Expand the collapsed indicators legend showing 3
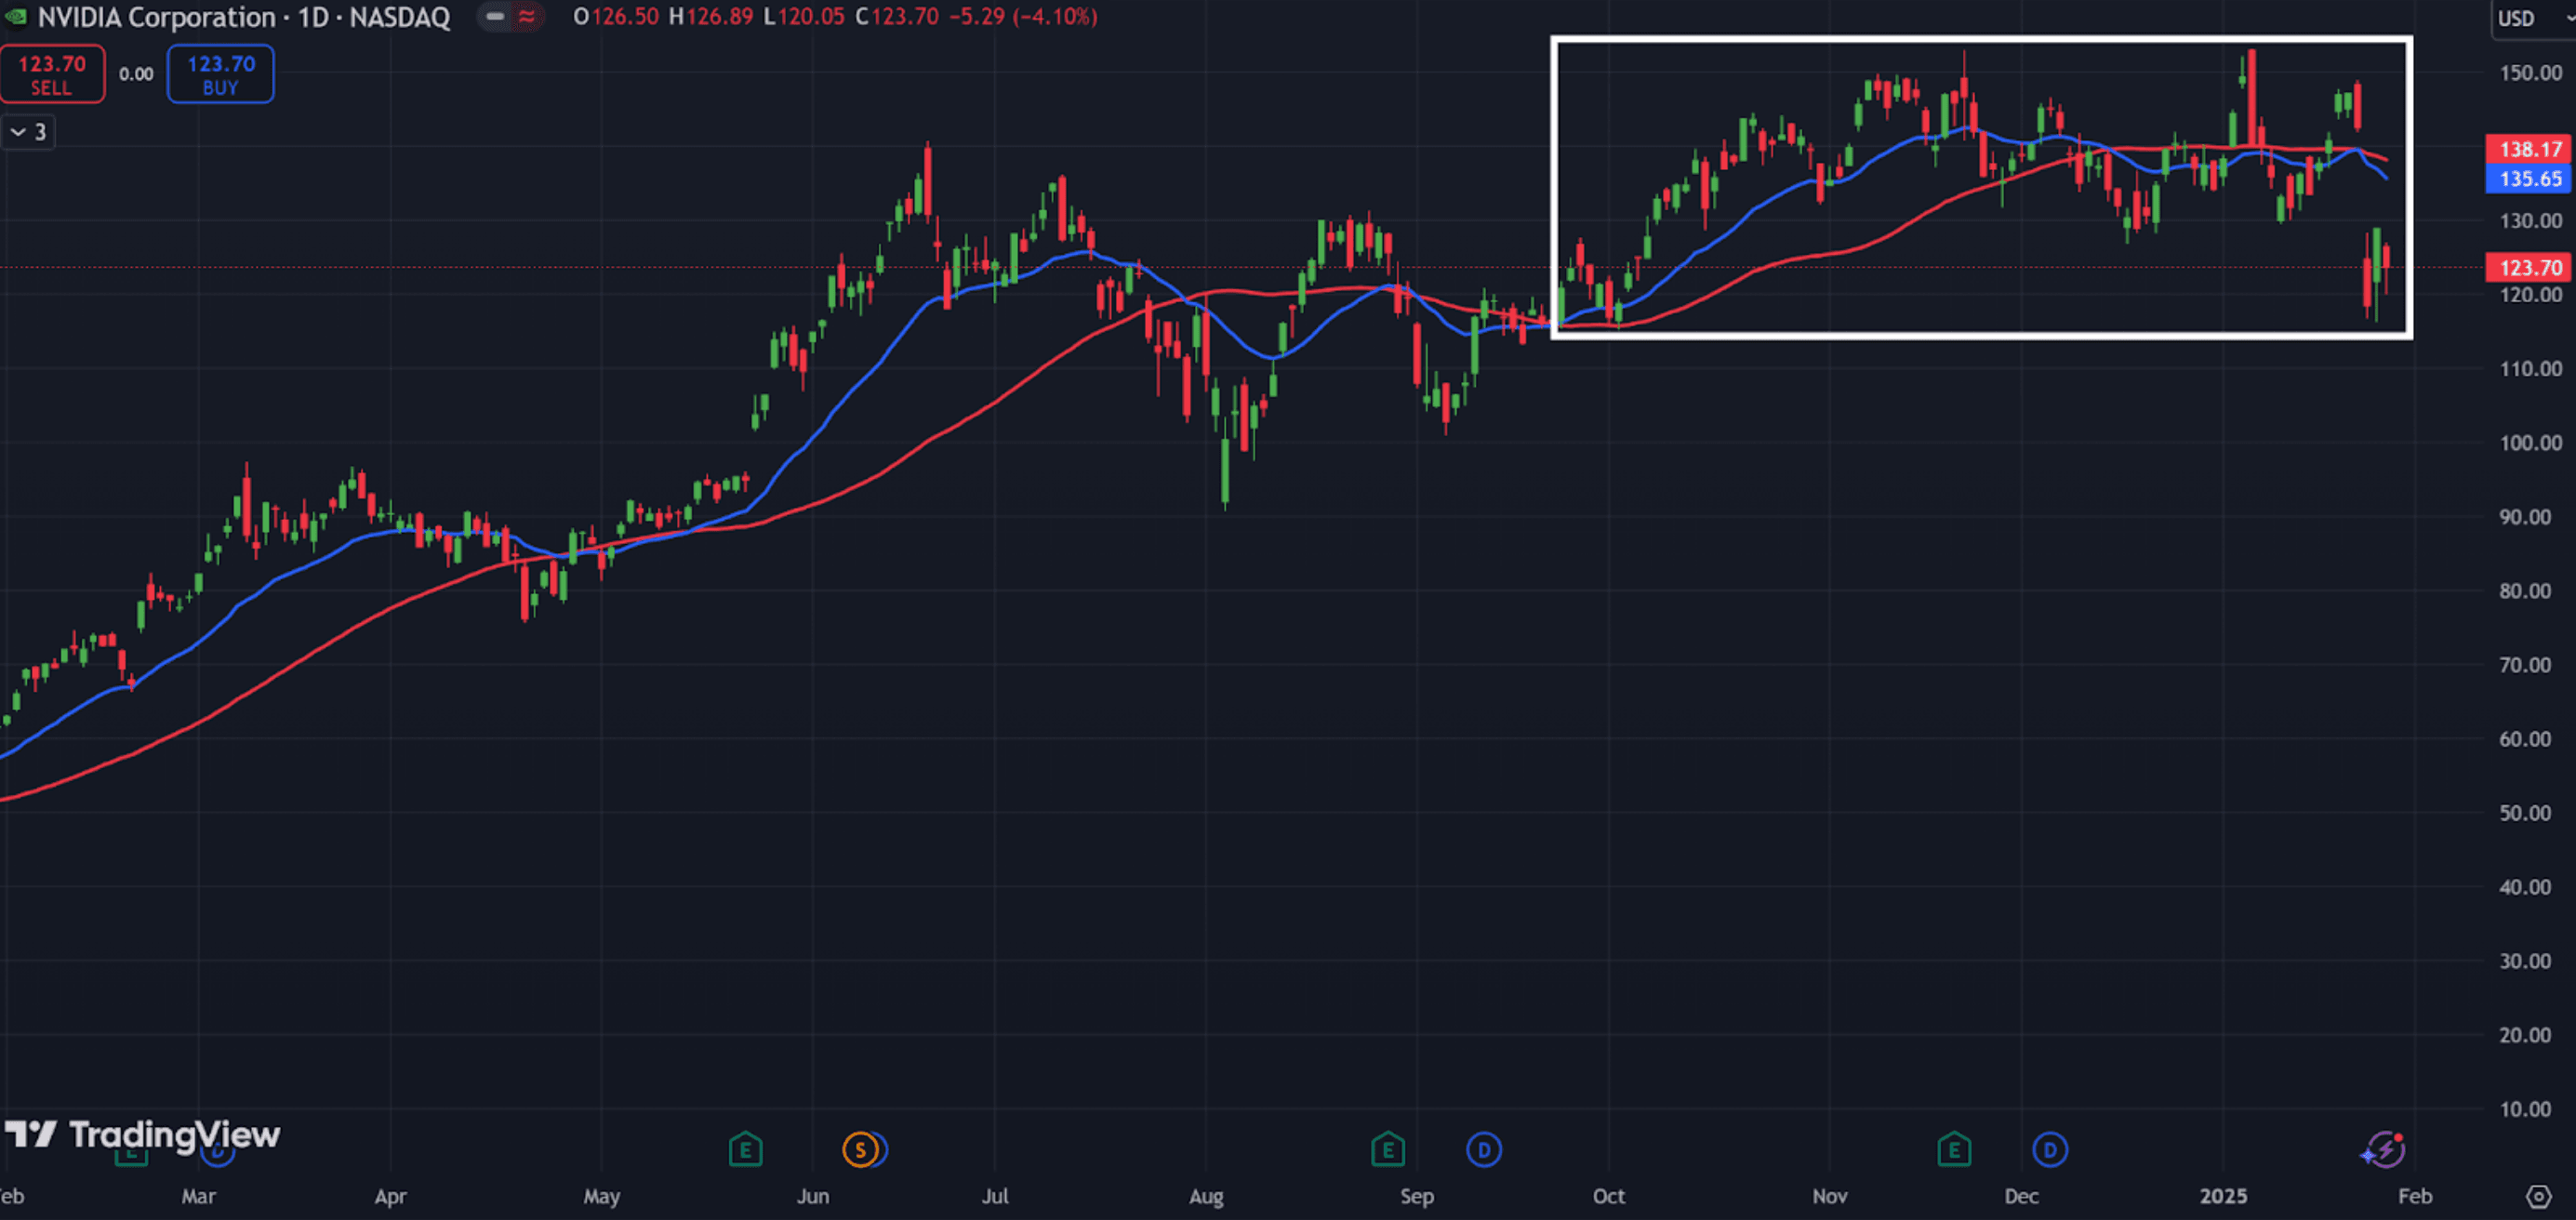 tap(28, 132)
